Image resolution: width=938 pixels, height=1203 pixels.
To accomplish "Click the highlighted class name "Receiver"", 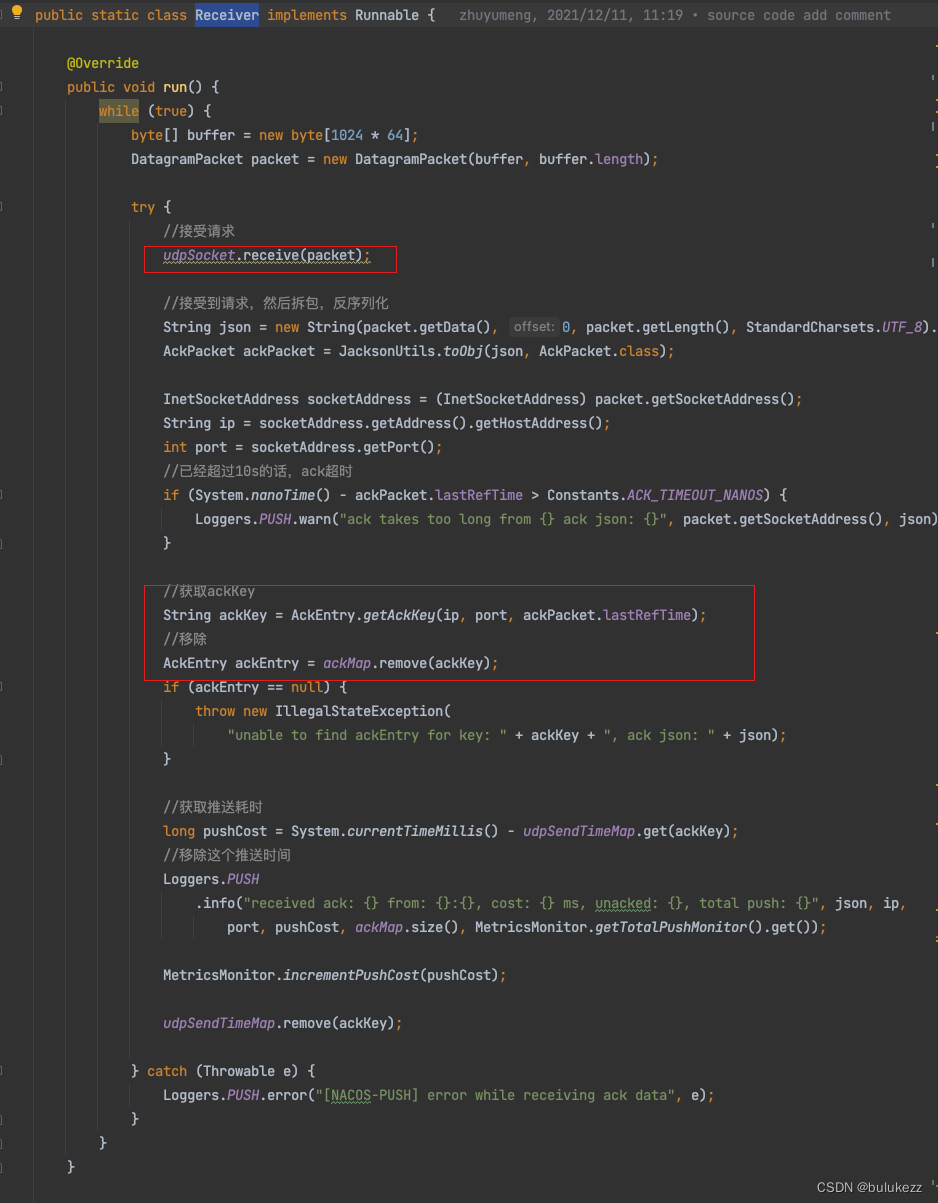I will (227, 15).
